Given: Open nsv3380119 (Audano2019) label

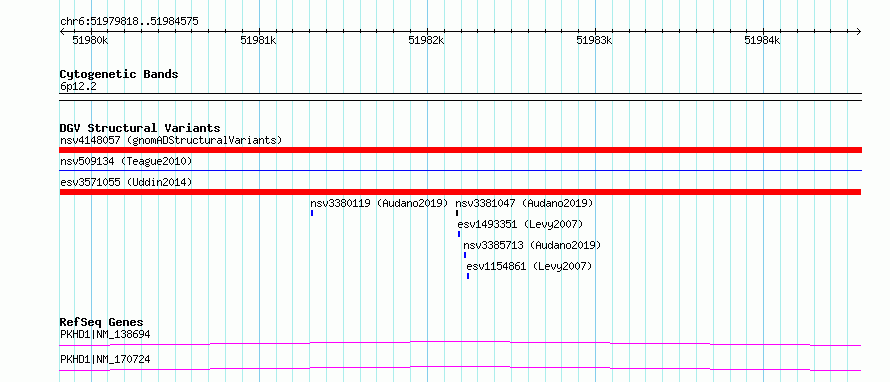Looking at the screenshot, I should (379, 203).
